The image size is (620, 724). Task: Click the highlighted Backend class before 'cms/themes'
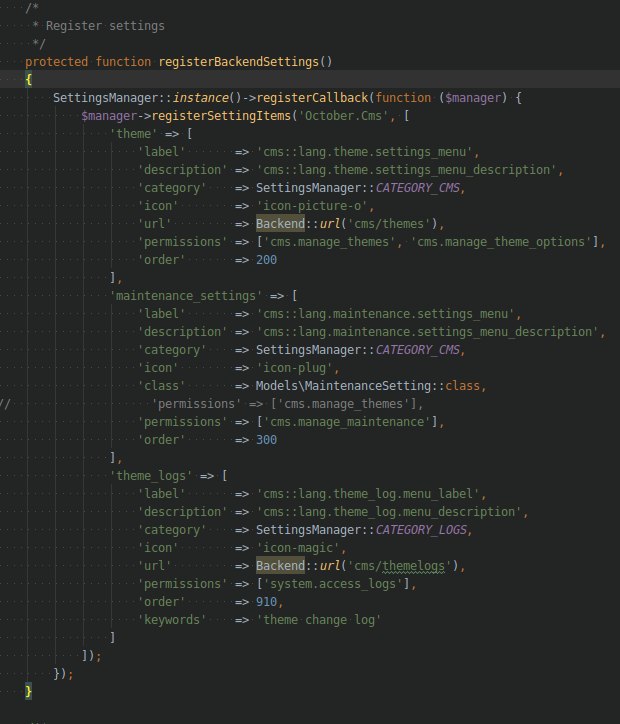(x=281, y=224)
